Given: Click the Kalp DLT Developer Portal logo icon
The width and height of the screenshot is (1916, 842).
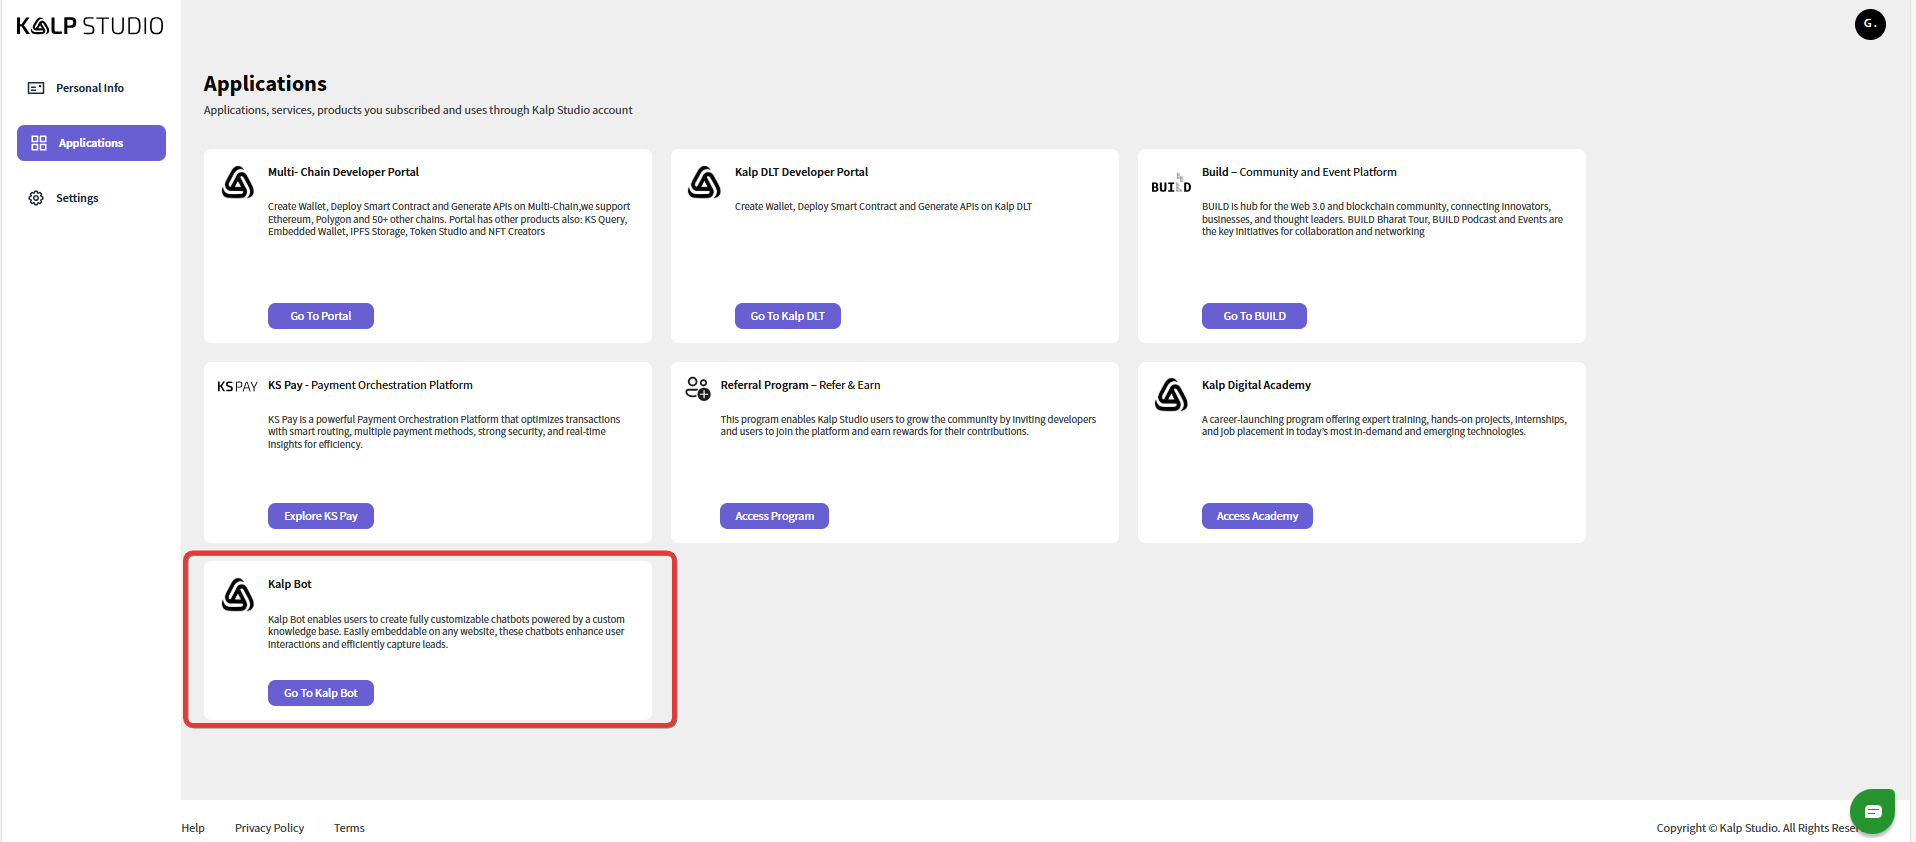Looking at the screenshot, I should pos(705,183).
